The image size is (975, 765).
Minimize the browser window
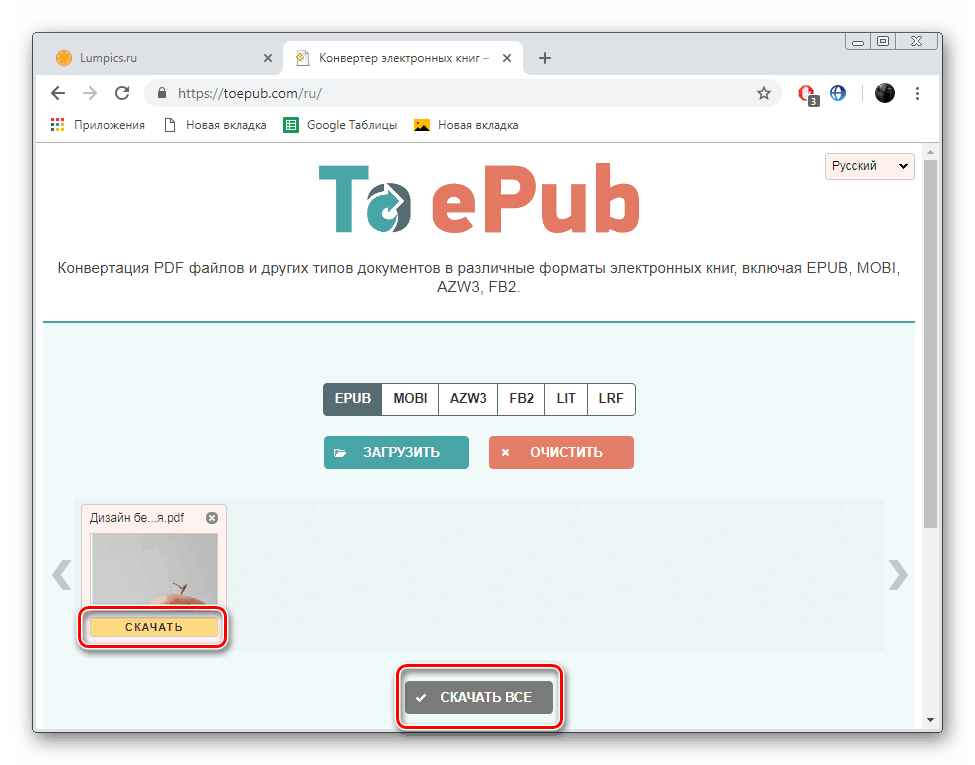tap(858, 42)
